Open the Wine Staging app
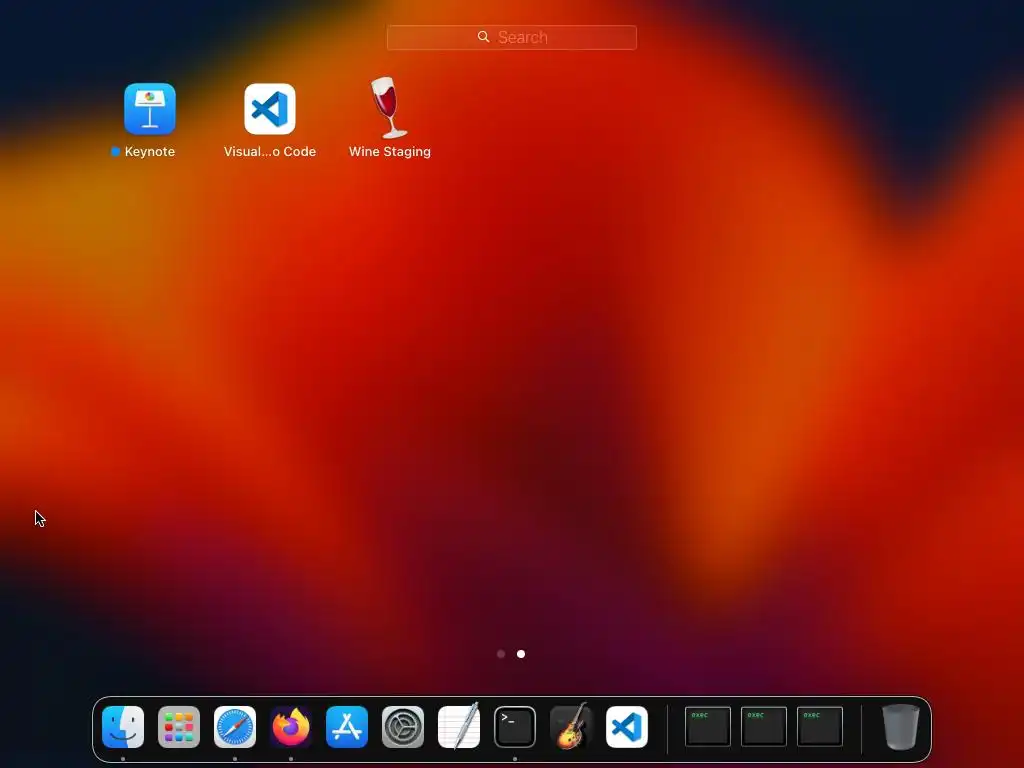 (389, 108)
